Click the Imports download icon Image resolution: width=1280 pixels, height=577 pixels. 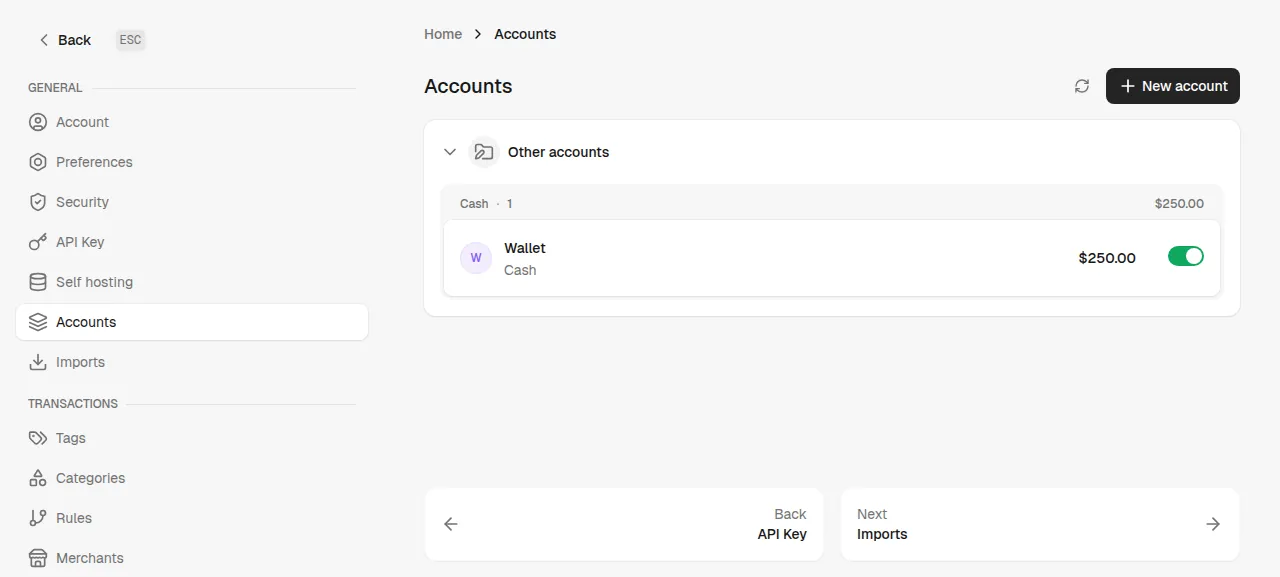[x=38, y=362]
